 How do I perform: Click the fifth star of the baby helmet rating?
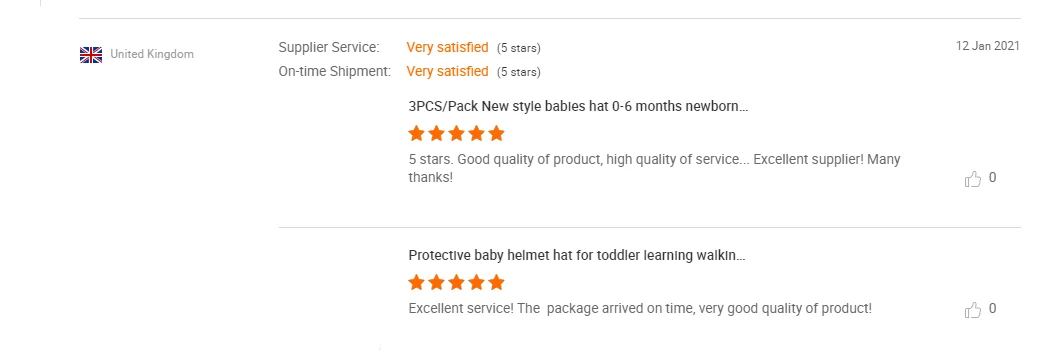(x=496, y=283)
